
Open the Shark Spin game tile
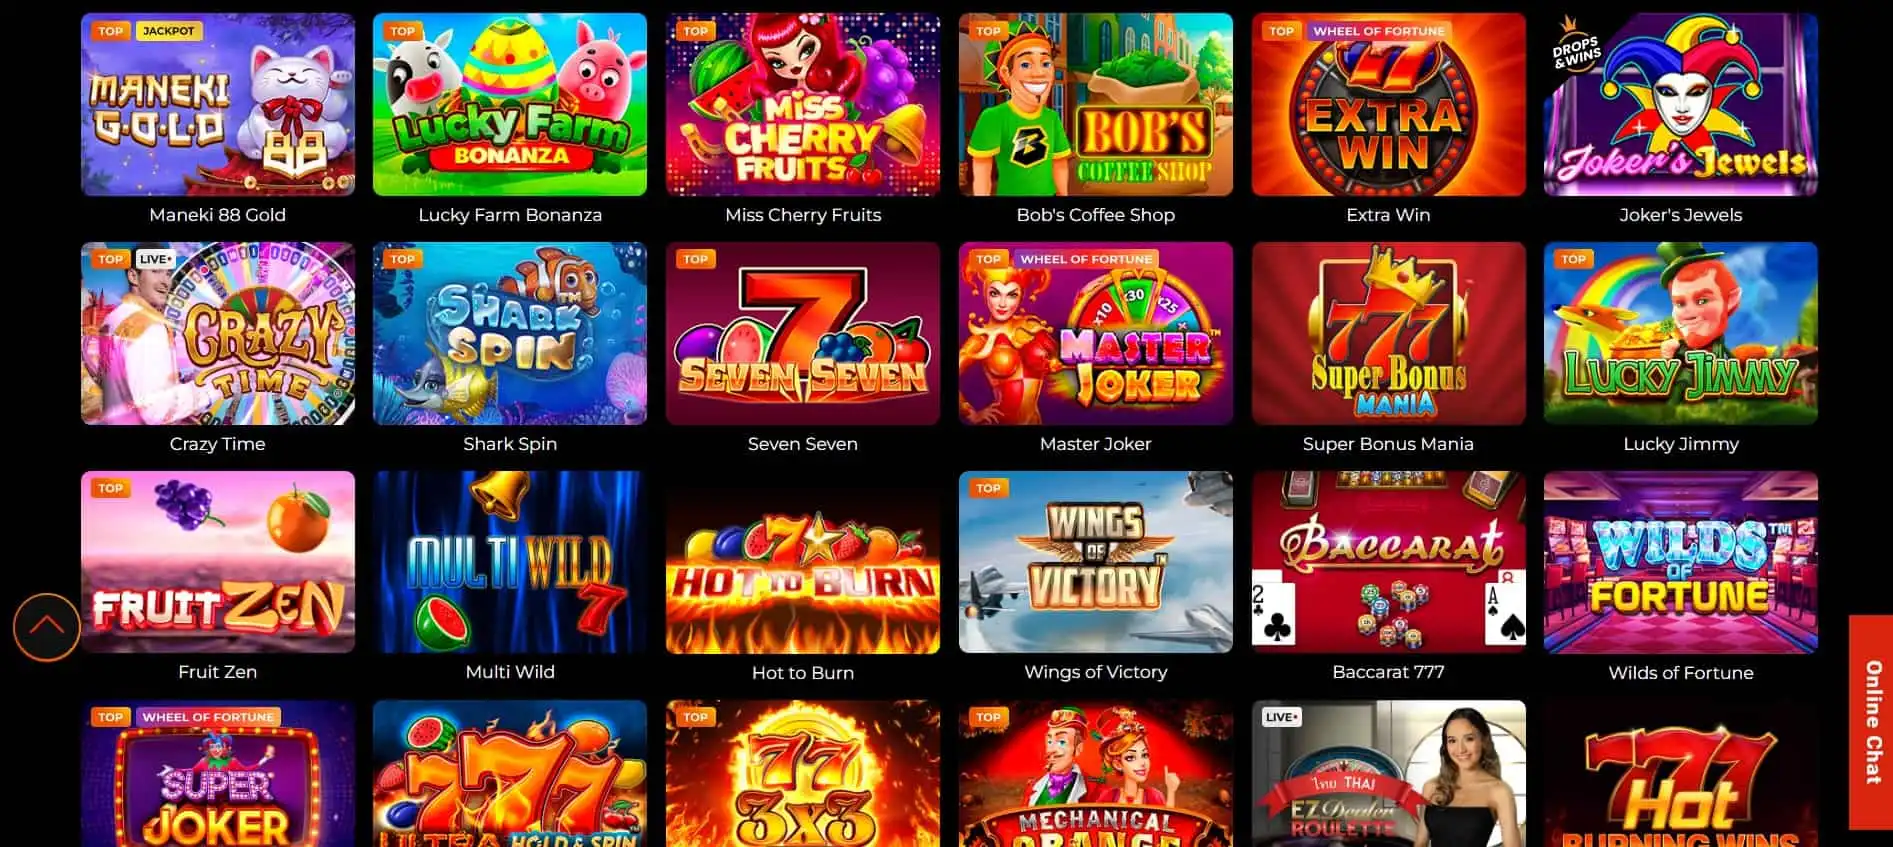(510, 333)
